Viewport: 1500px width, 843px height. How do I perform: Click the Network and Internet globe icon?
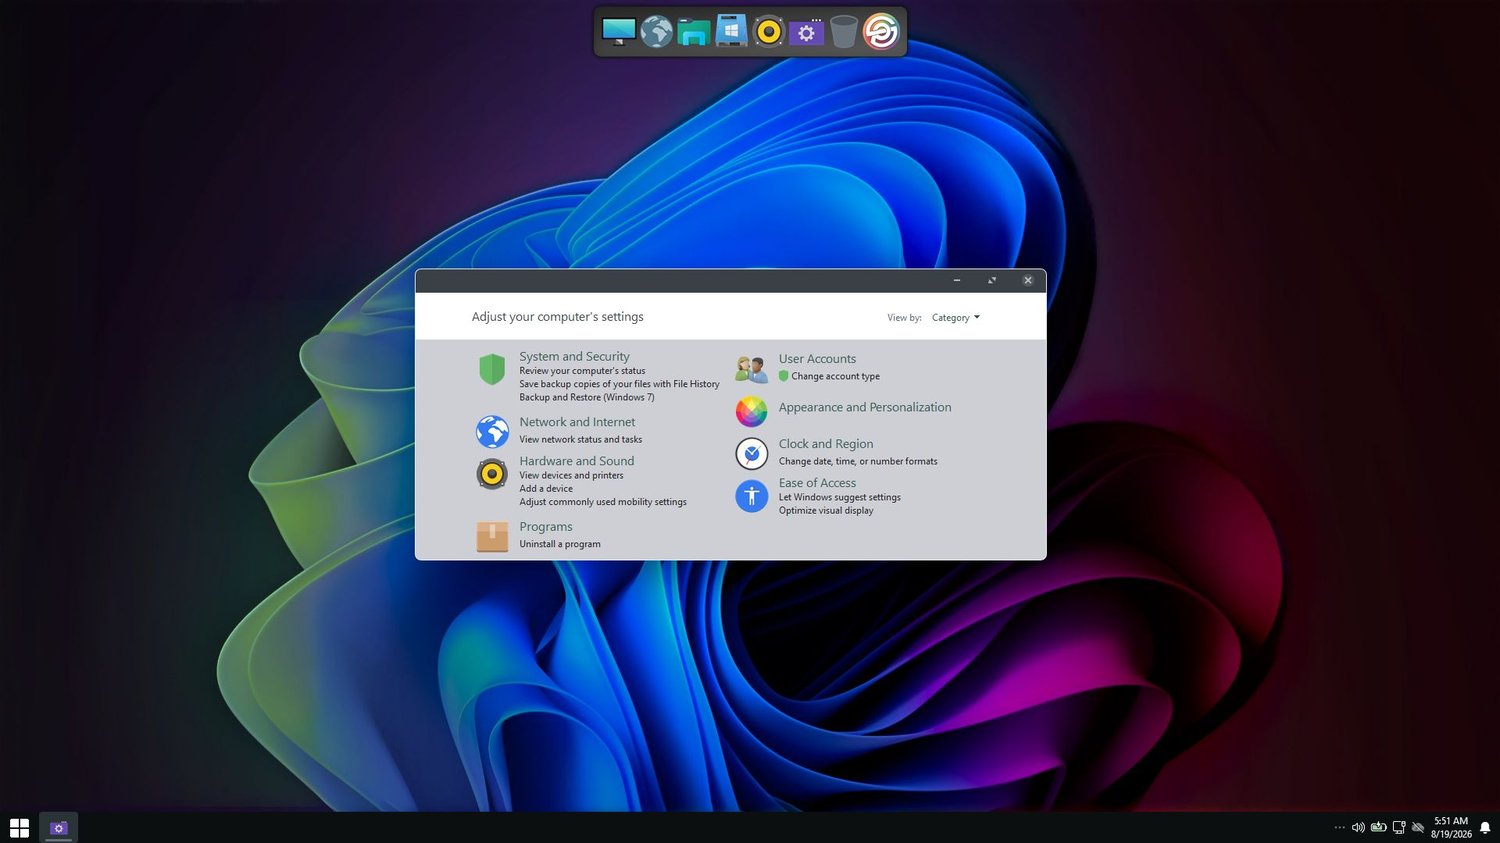click(x=492, y=431)
